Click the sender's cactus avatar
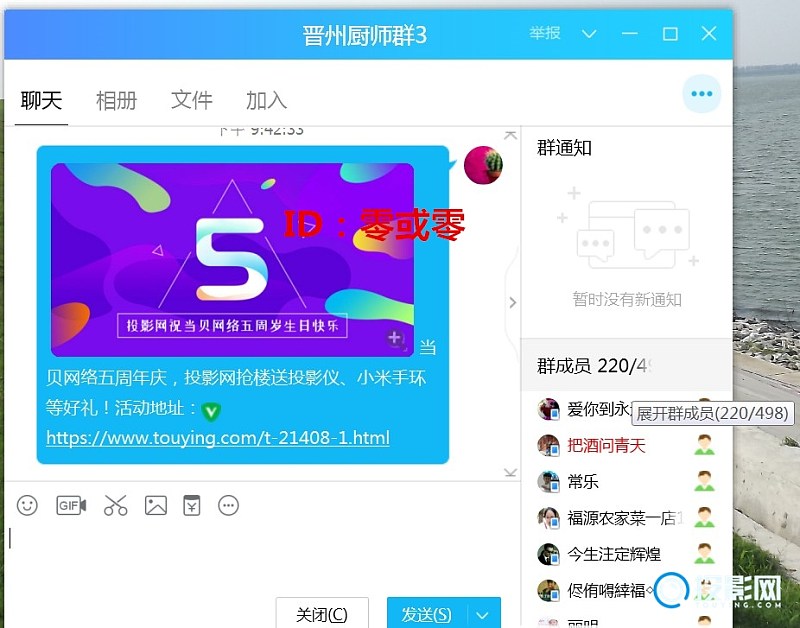Screen dimensions: 800x628 click(x=483, y=165)
